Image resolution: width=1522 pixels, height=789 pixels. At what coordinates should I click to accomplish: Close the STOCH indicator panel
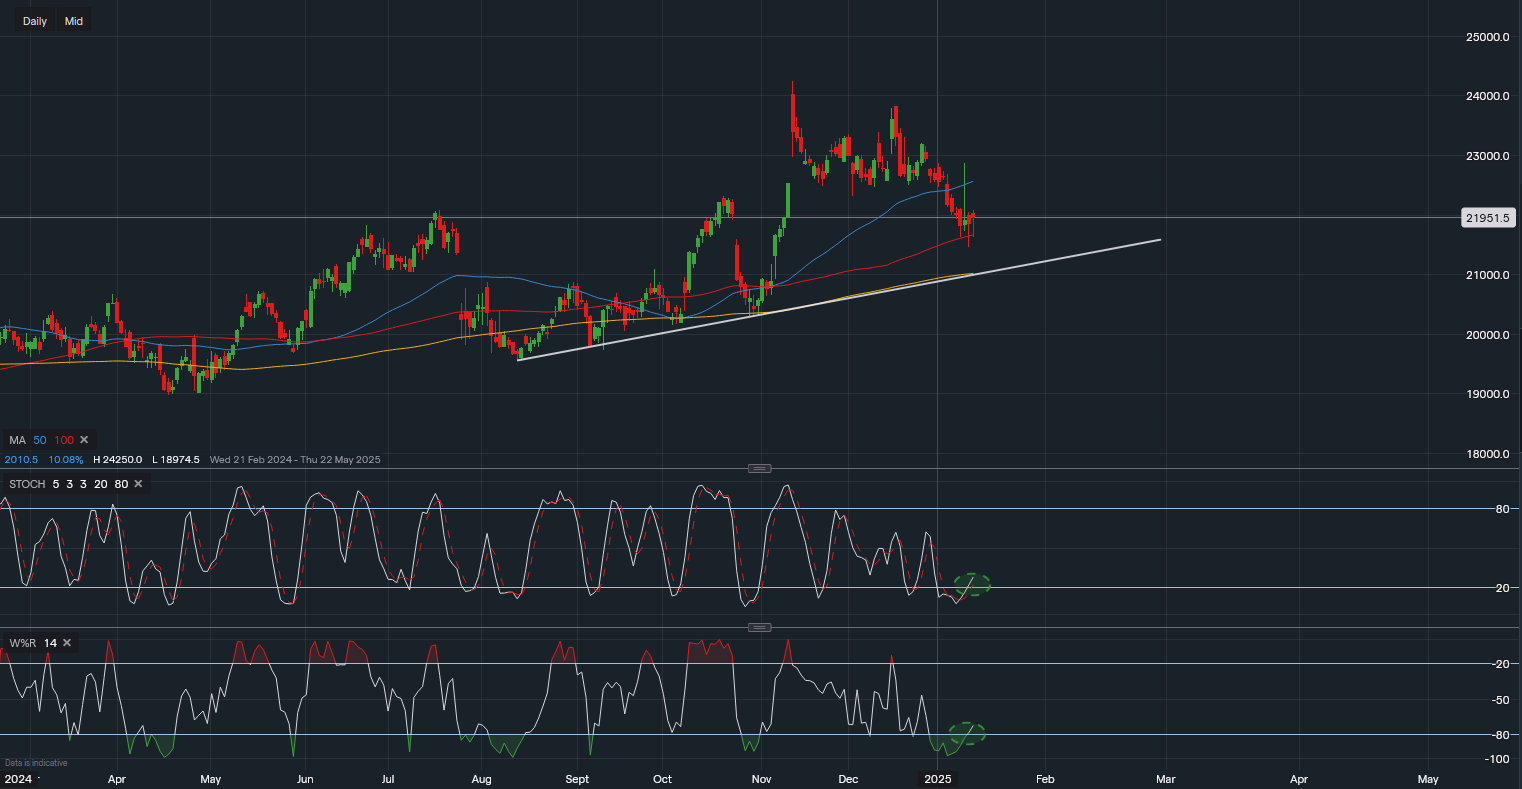pyautogui.click(x=138, y=484)
